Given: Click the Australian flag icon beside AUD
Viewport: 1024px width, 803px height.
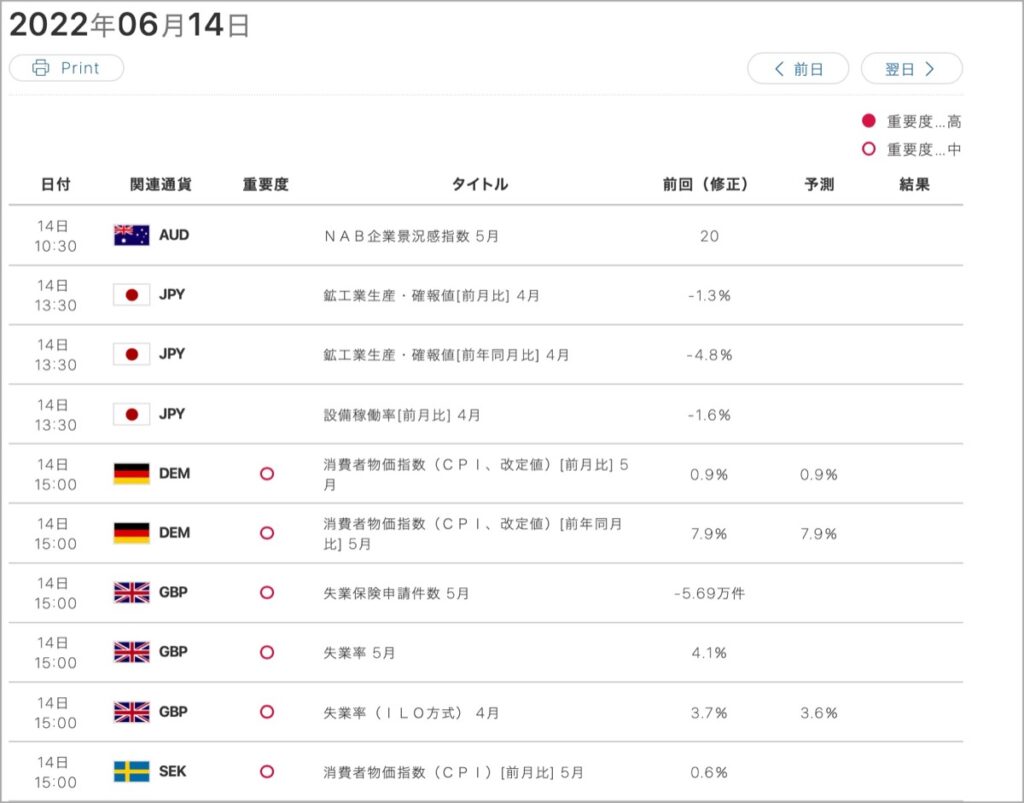Looking at the screenshot, I should 131,235.
